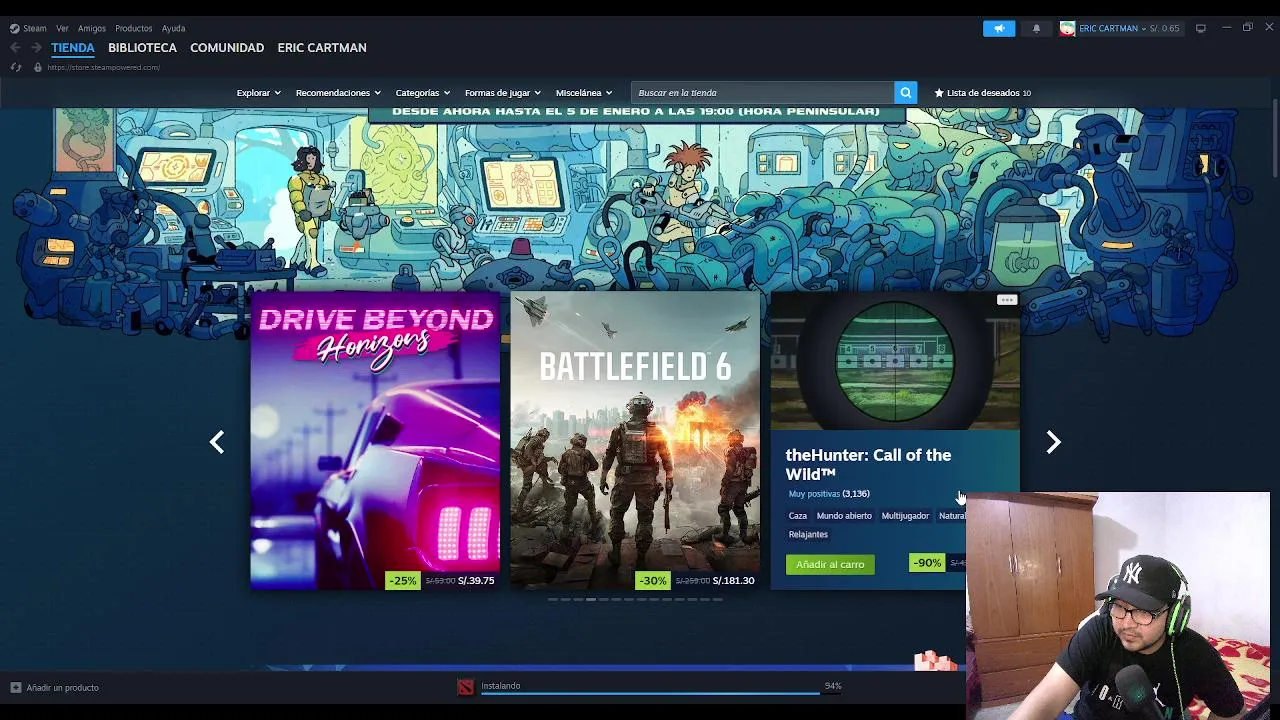1280x720 pixels.
Task: Open the ERIC CARTMAN profile tab
Action: 322,47
